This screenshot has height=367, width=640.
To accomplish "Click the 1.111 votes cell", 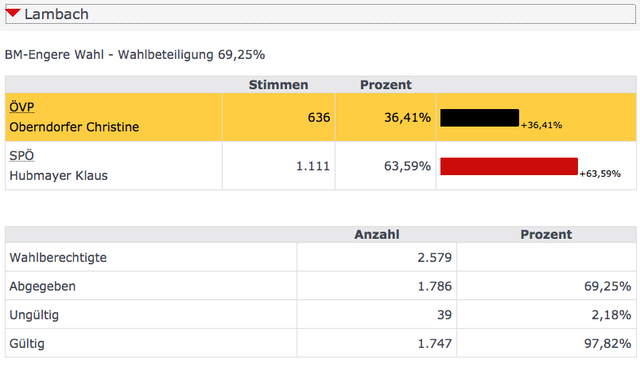I will point(279,166).
